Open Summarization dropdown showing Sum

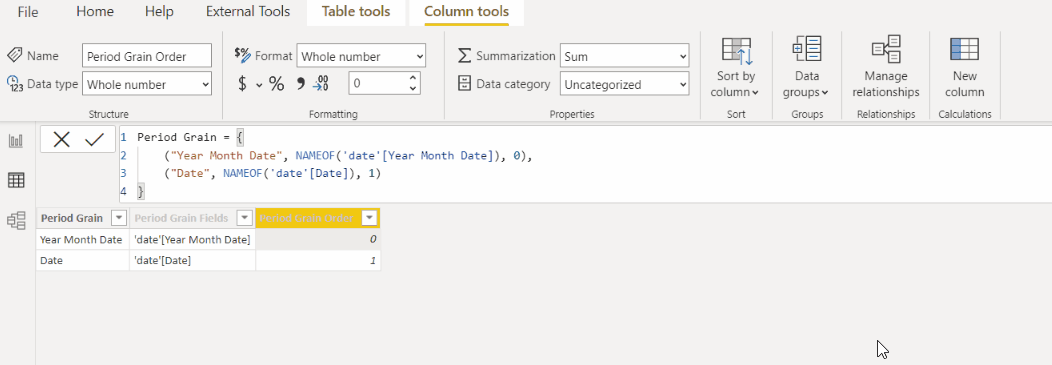(x=625, y=56)
